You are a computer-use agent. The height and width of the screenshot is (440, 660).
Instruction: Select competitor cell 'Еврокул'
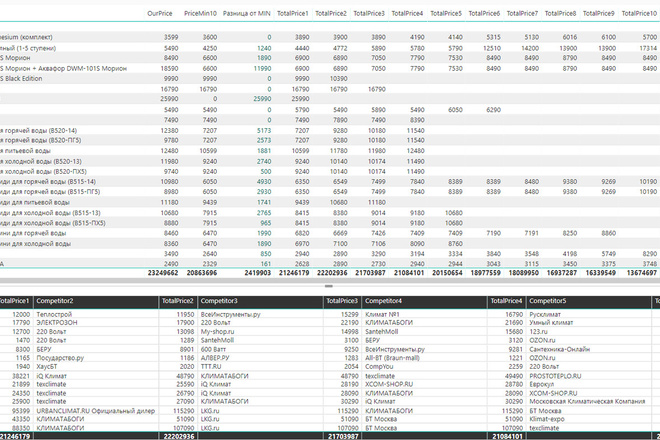(x=542, y=384)
